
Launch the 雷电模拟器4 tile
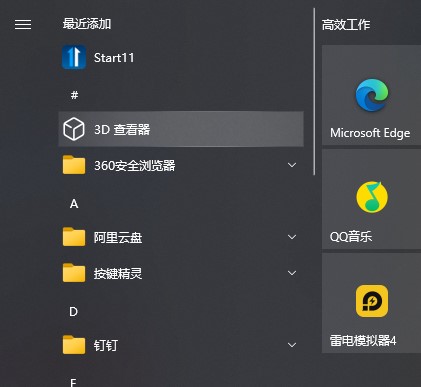click(371, 303)
